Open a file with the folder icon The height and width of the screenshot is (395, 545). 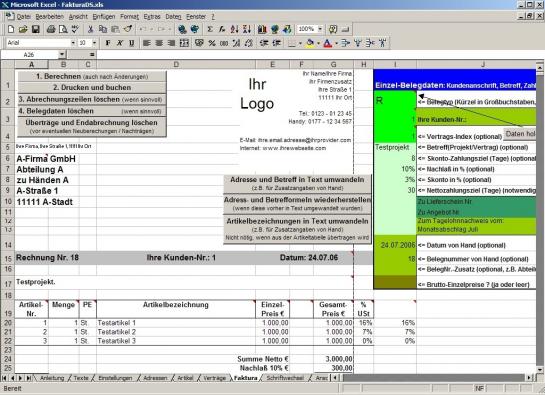[x=23, y=29]
